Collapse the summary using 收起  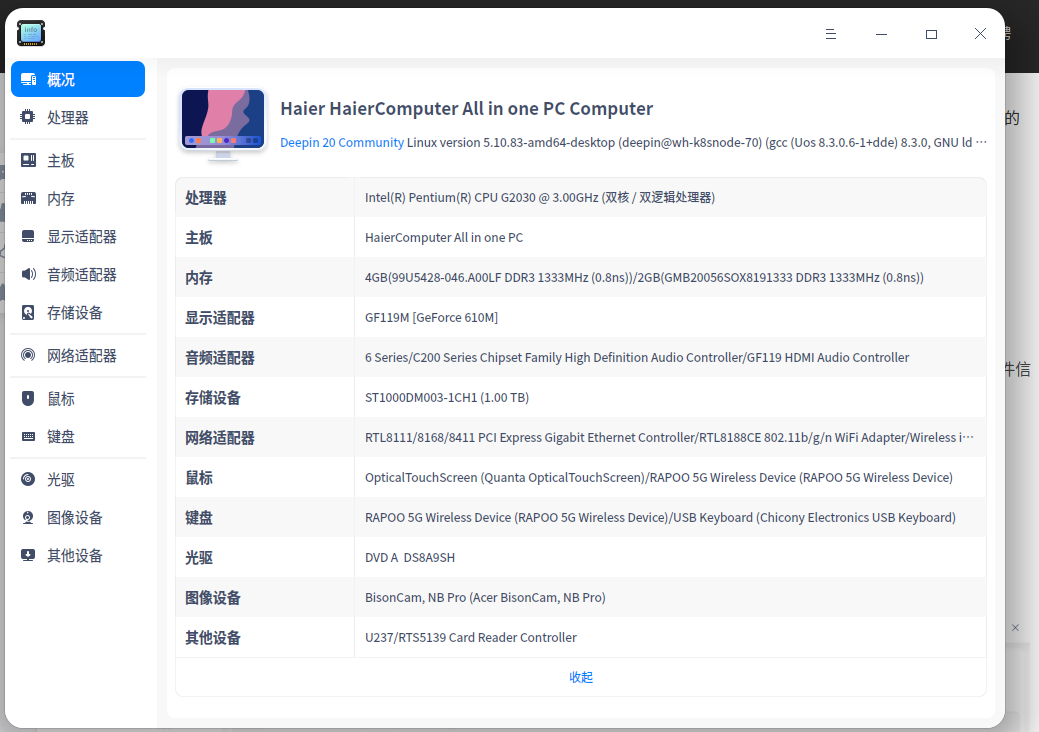580,677
